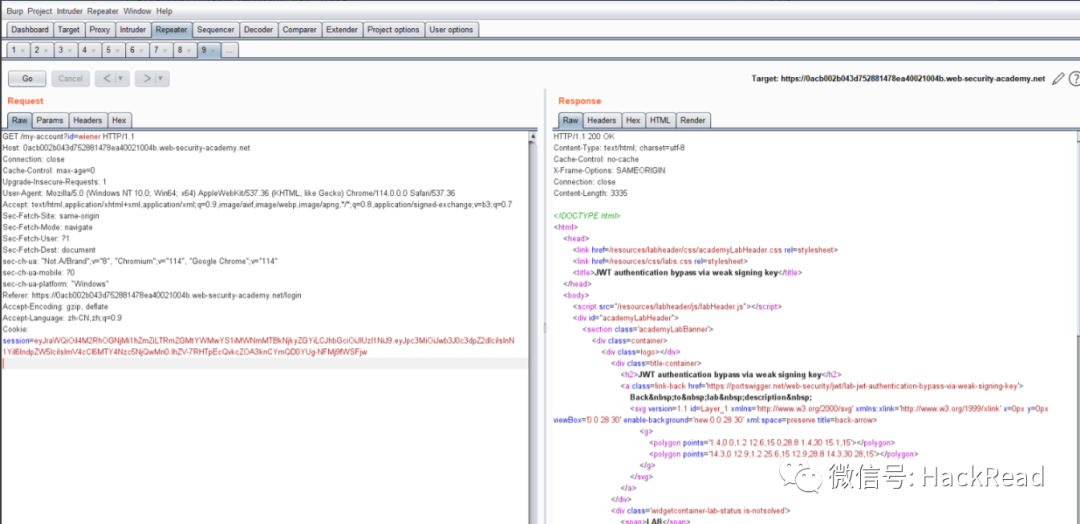Screen dimensions: 1080x524
Task: Click the 'Cookie:' header line
Action: pos(14,329)
